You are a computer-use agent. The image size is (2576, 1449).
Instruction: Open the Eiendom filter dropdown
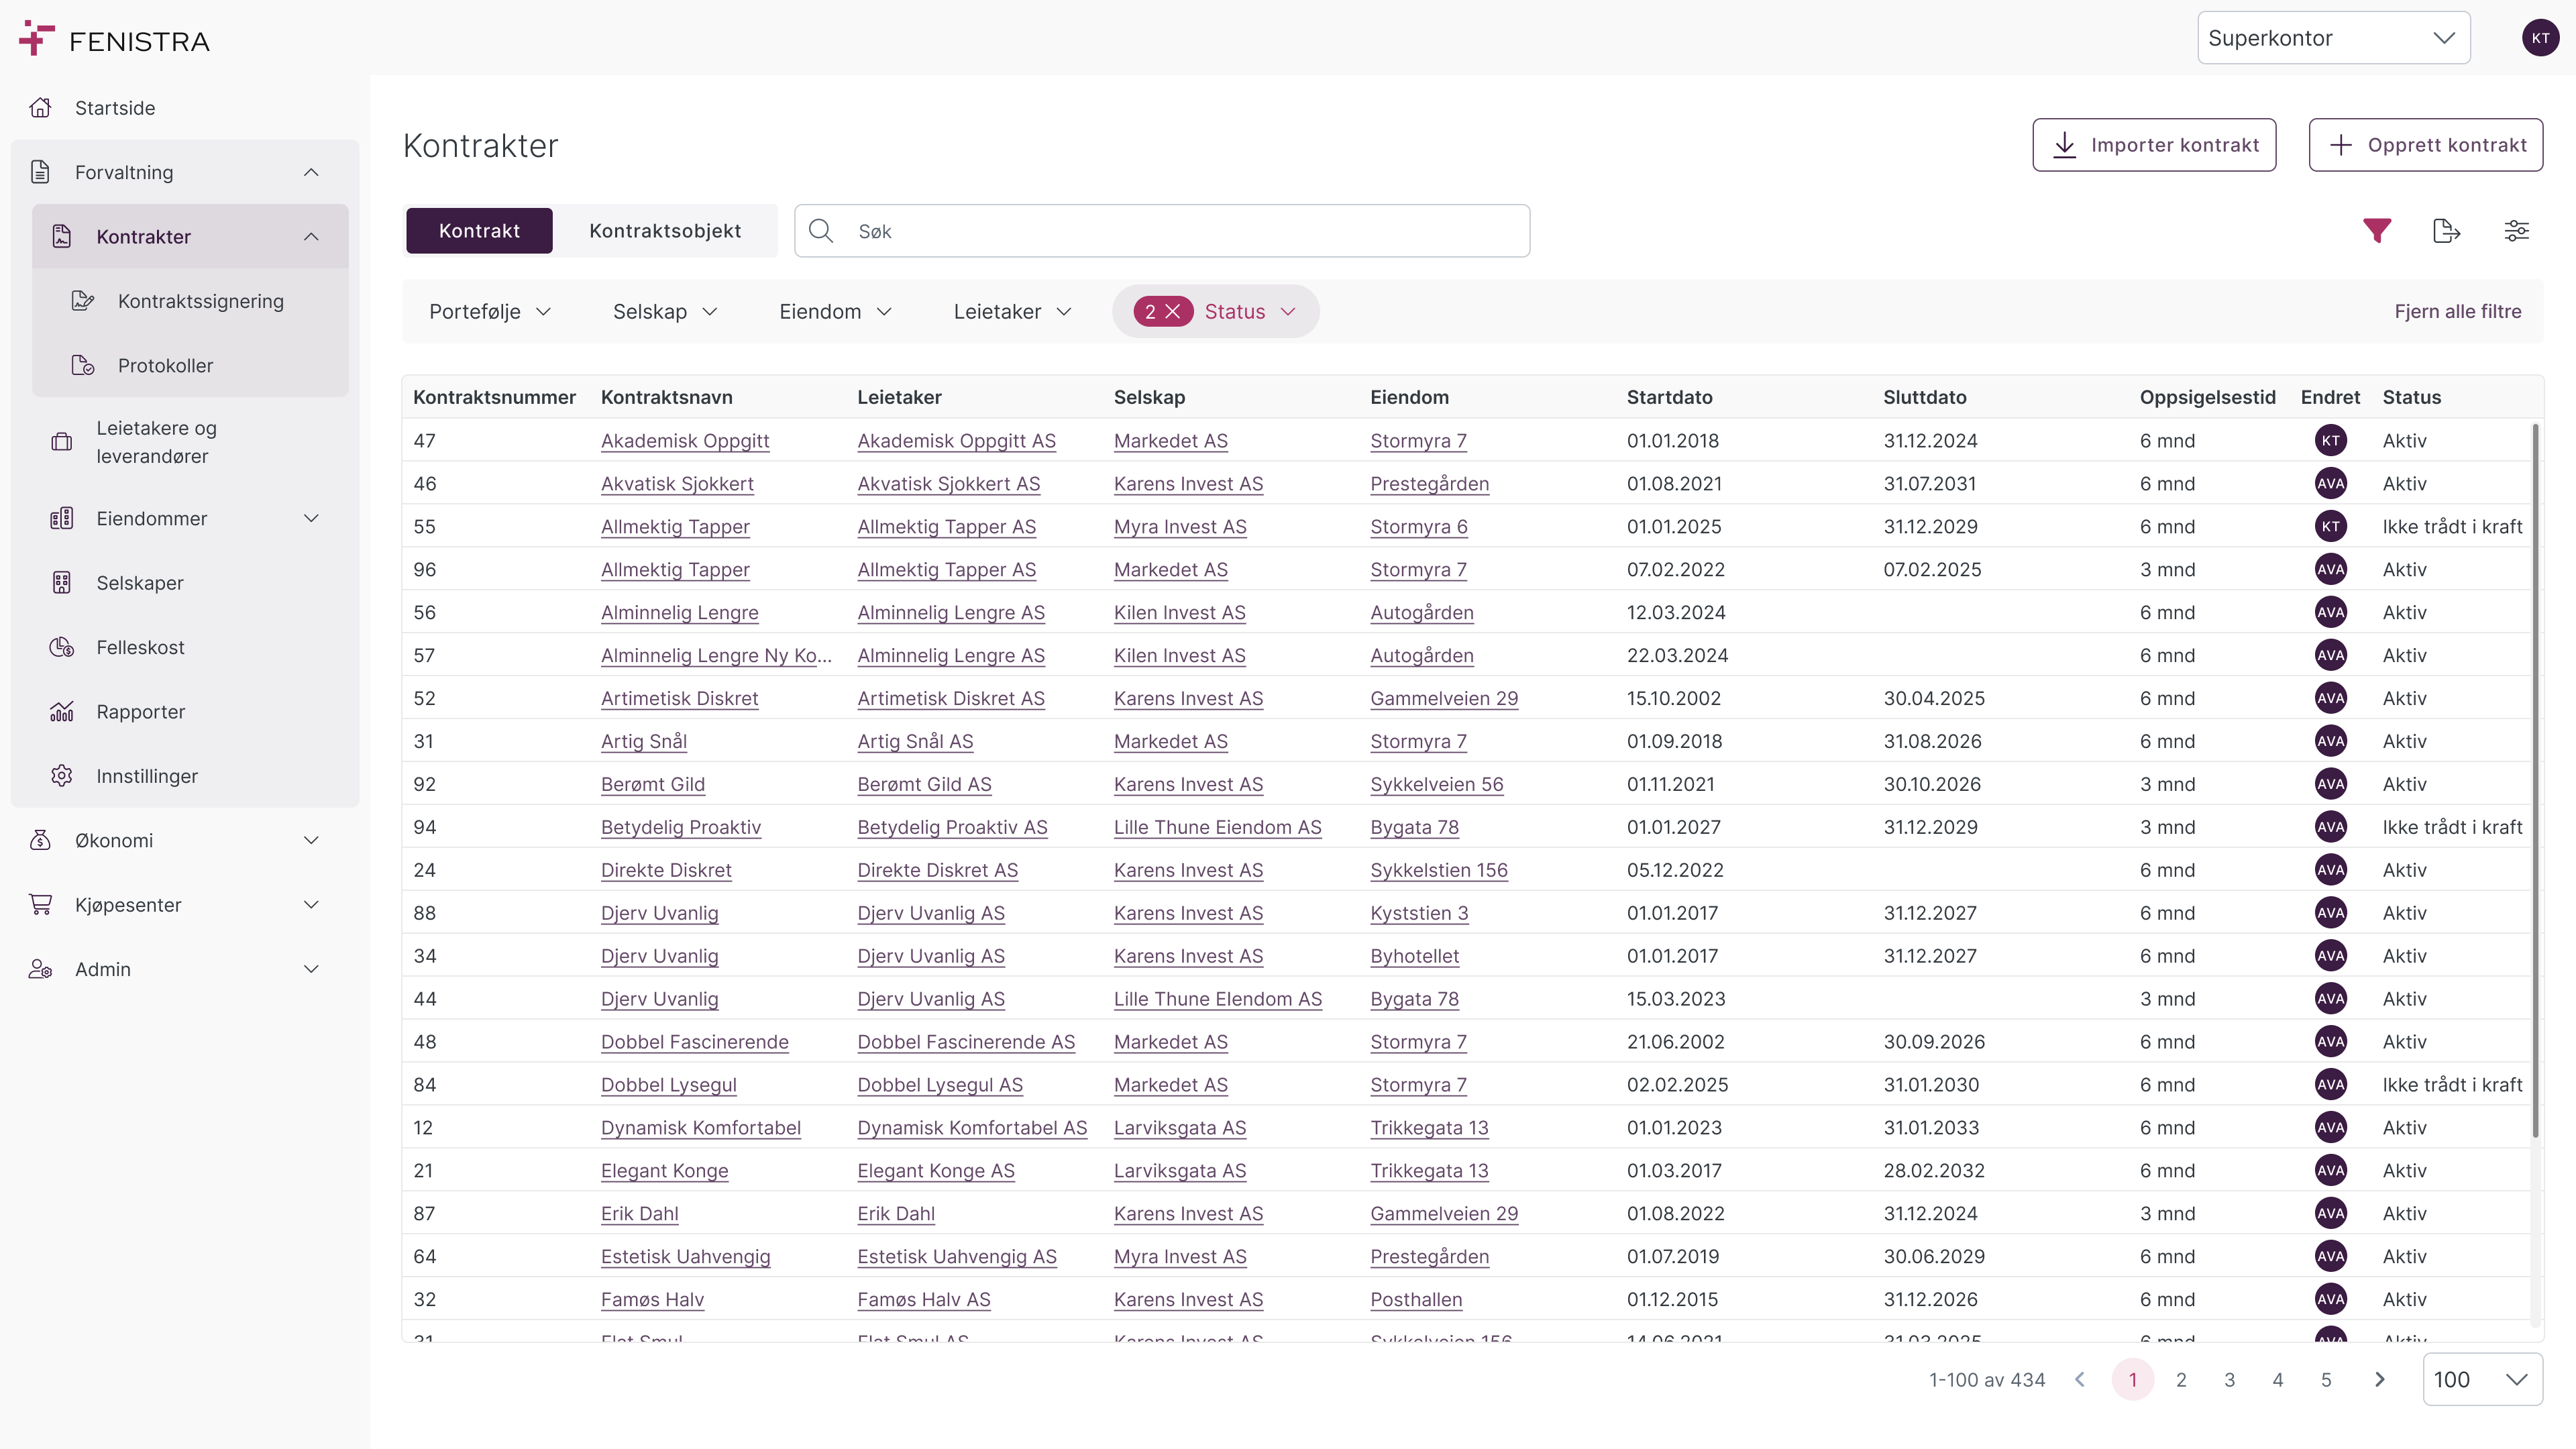pos(835,312)
